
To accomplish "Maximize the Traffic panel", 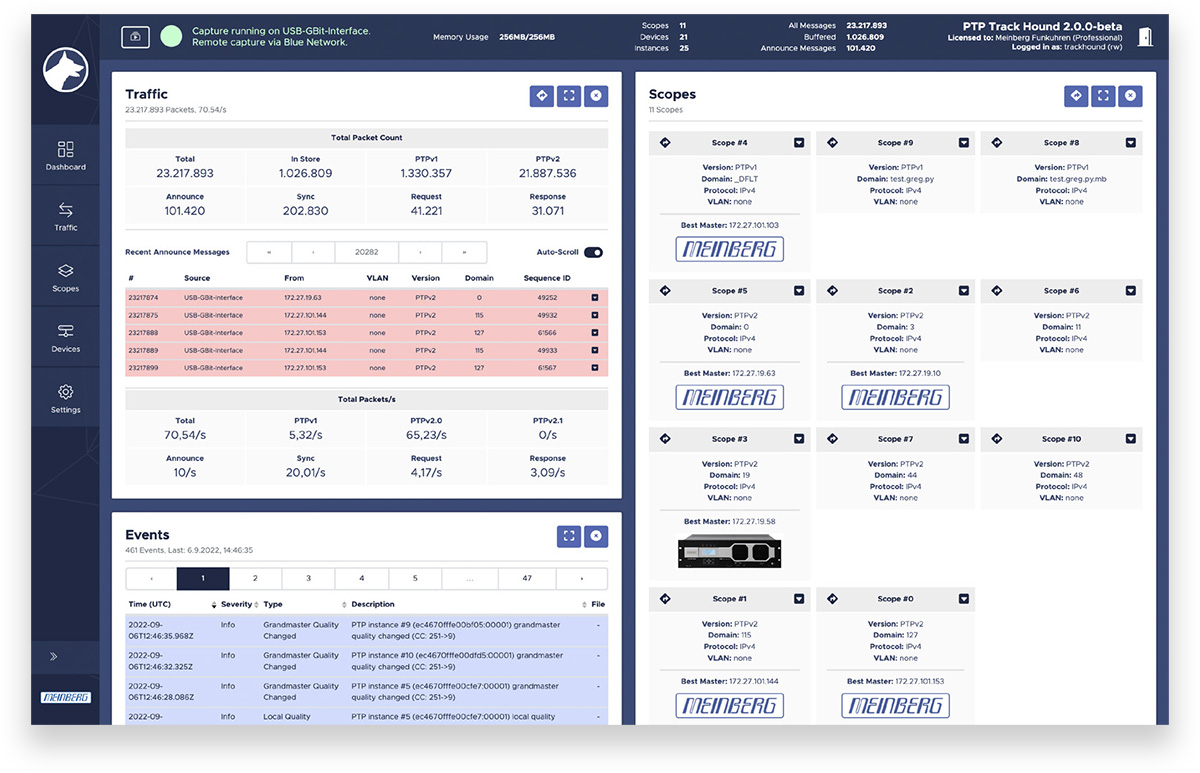I will [x=569, y=96].
